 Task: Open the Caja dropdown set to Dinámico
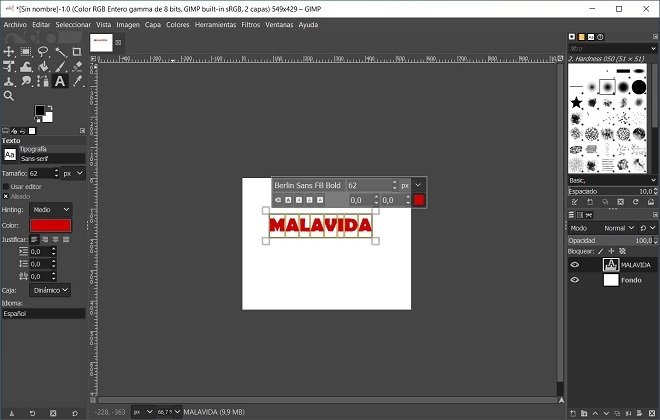[50, 290]
